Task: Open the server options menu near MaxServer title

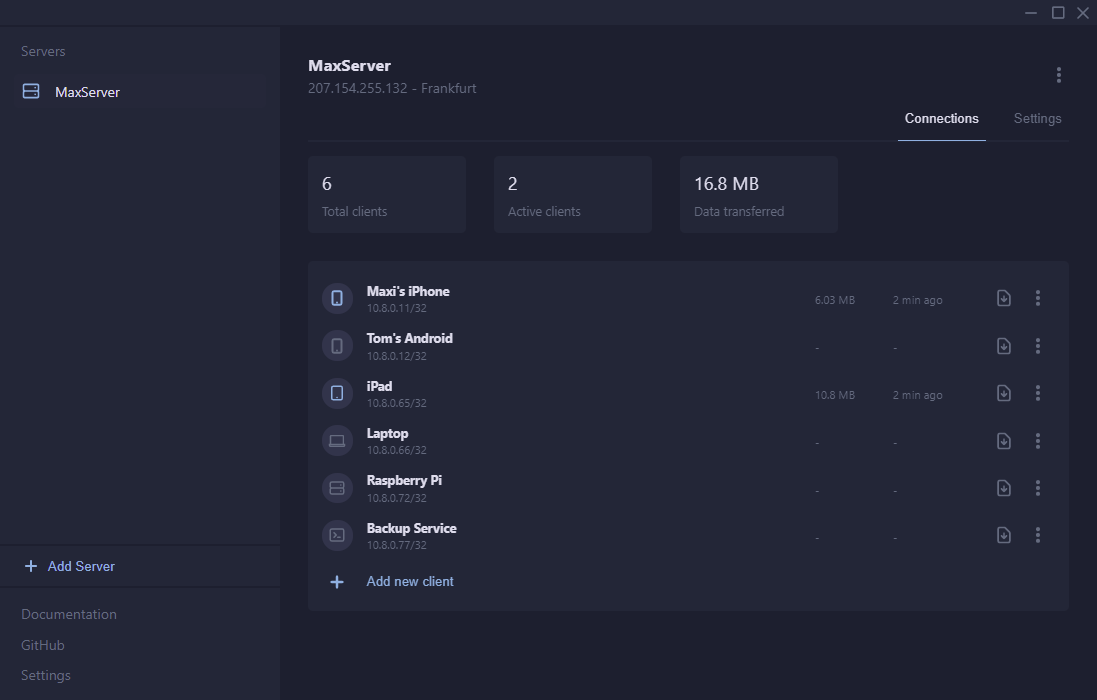Action: tap(1059, 74)
